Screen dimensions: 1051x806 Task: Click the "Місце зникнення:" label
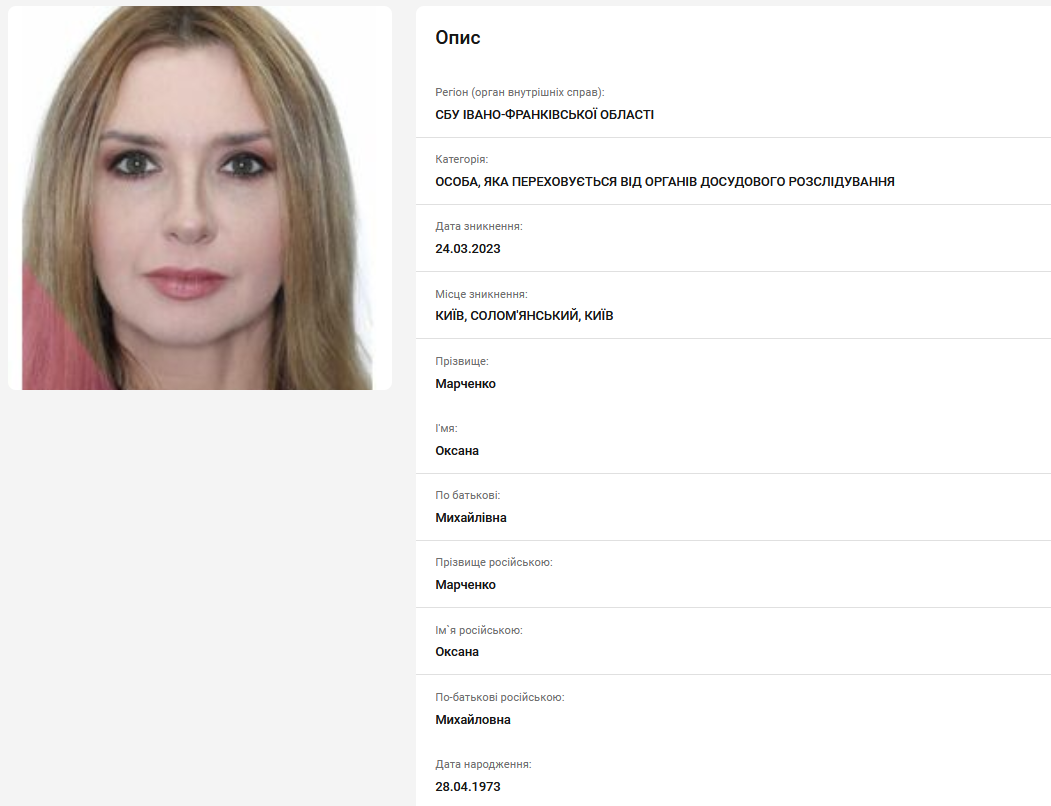point(481,294)
